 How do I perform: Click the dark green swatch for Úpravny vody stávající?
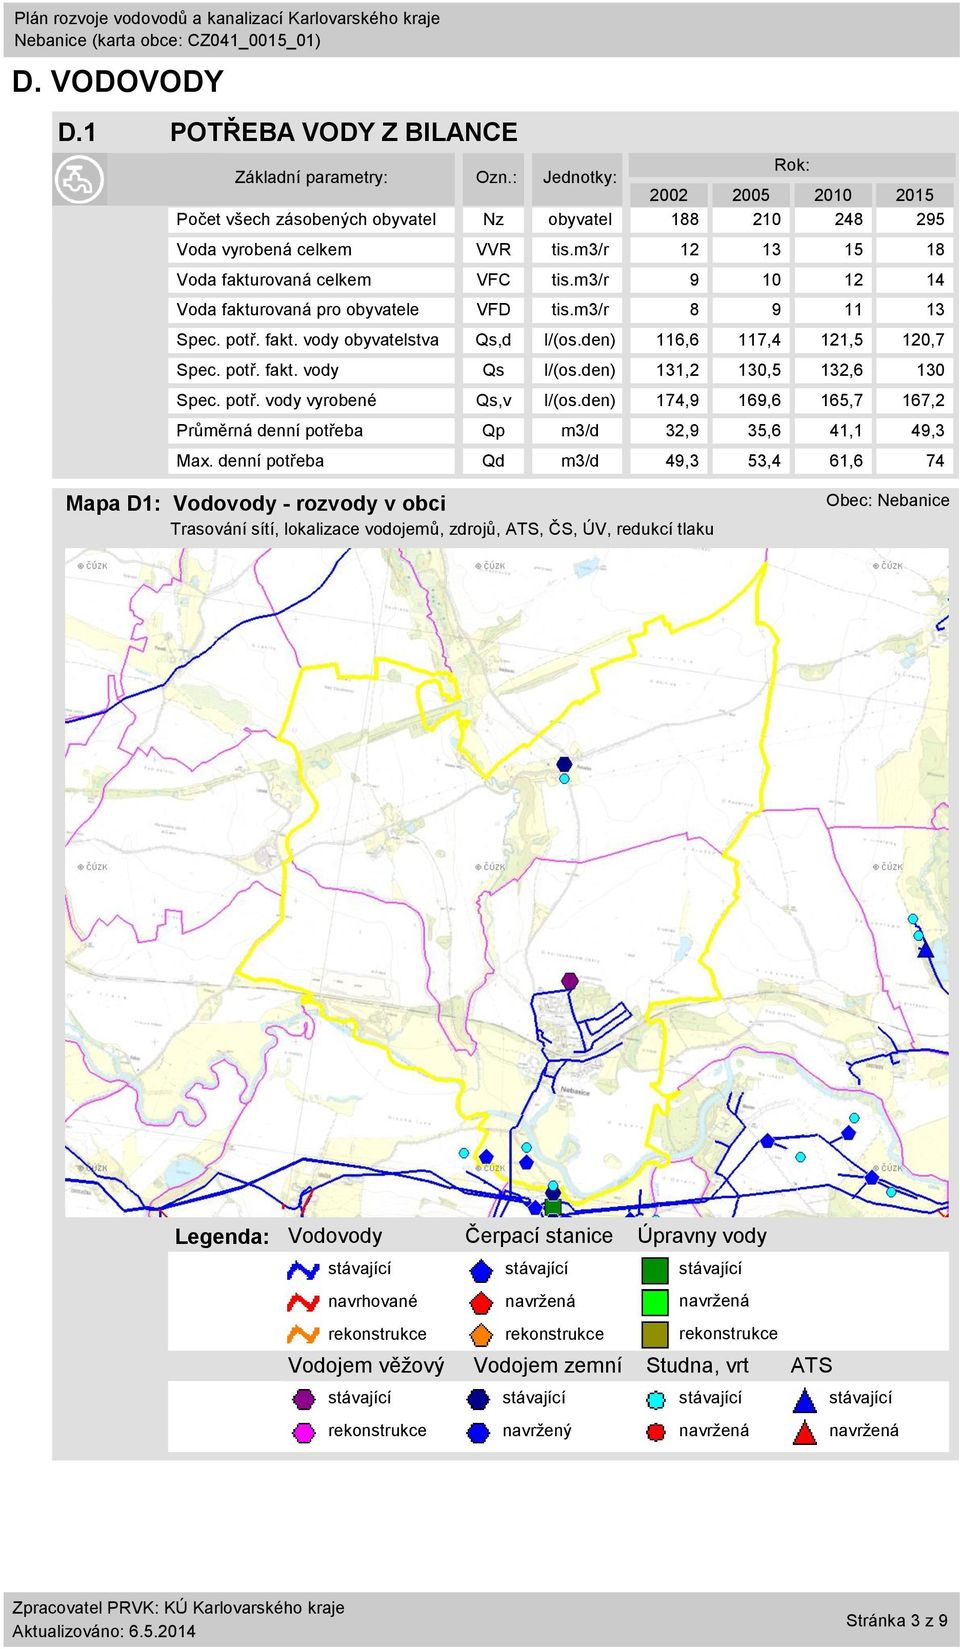pos(655,1270)
